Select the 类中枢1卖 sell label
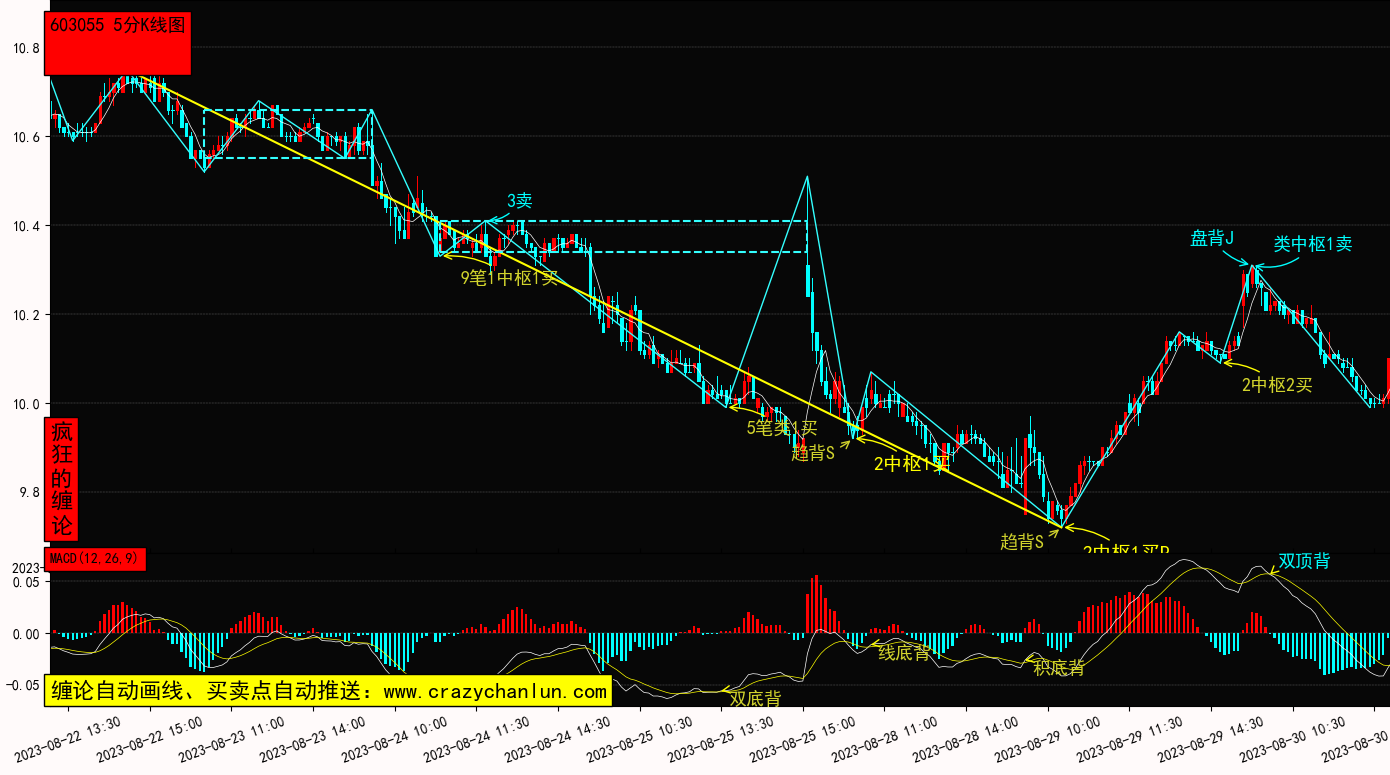 (1312, 243)
